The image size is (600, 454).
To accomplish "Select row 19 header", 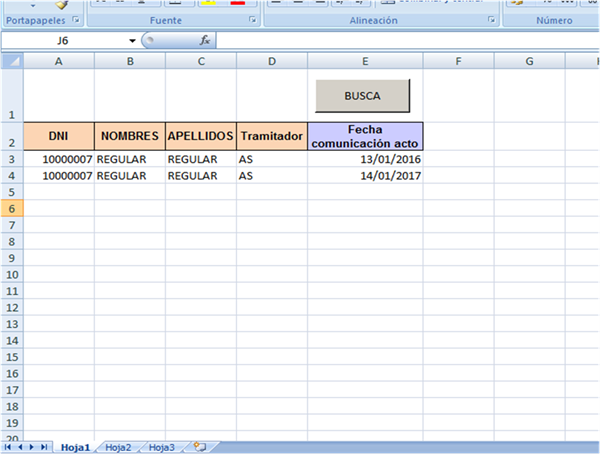I will [12, 423].
